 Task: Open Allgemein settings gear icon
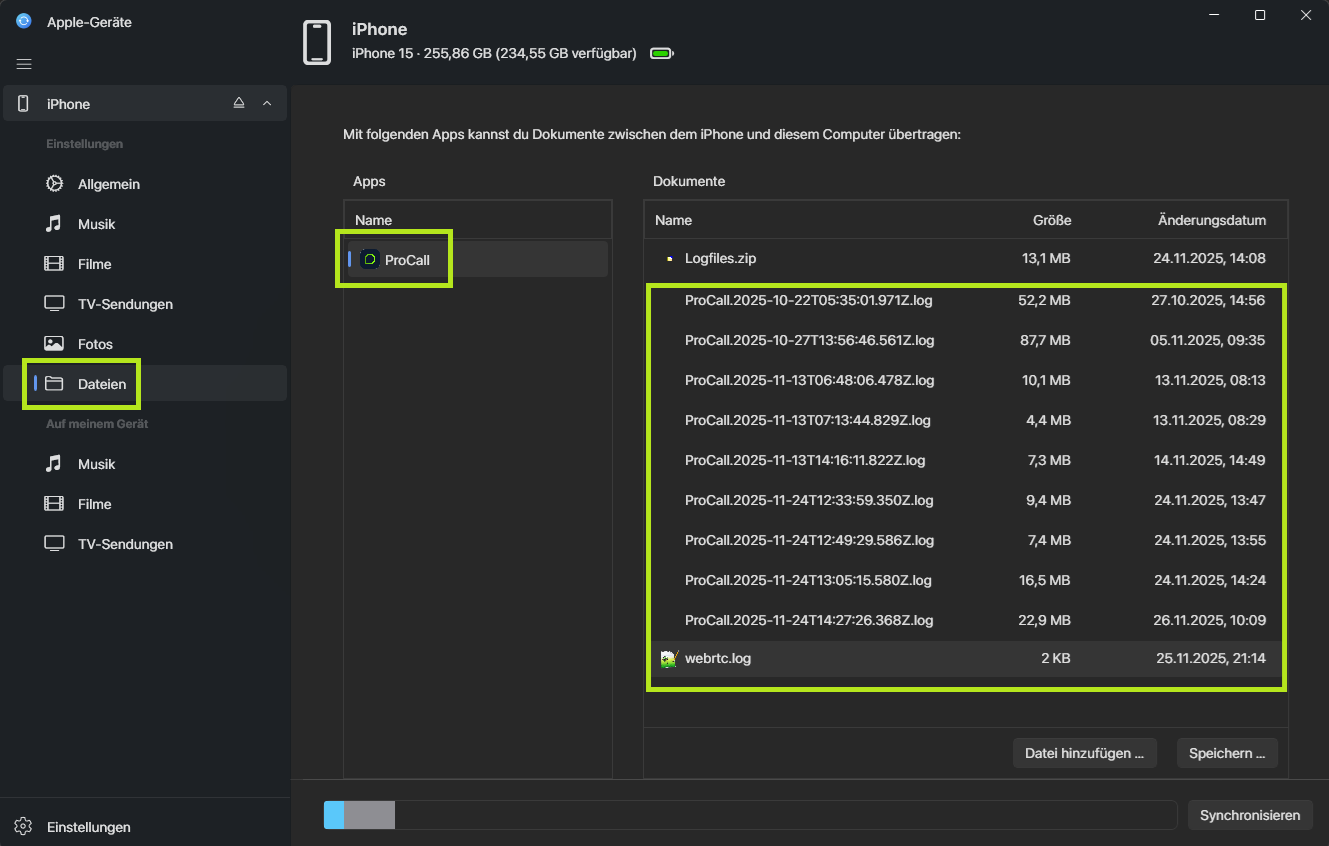tap(54, 184)
